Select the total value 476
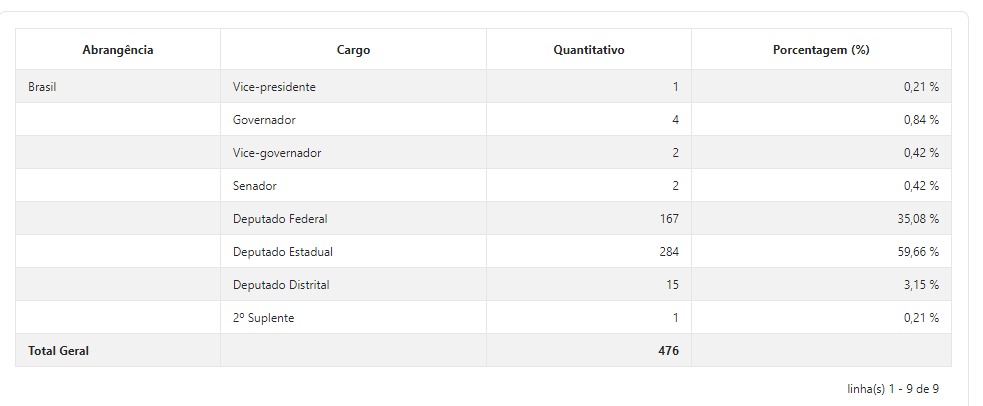The height and width of the screenshot is (406, 983). 669,351
